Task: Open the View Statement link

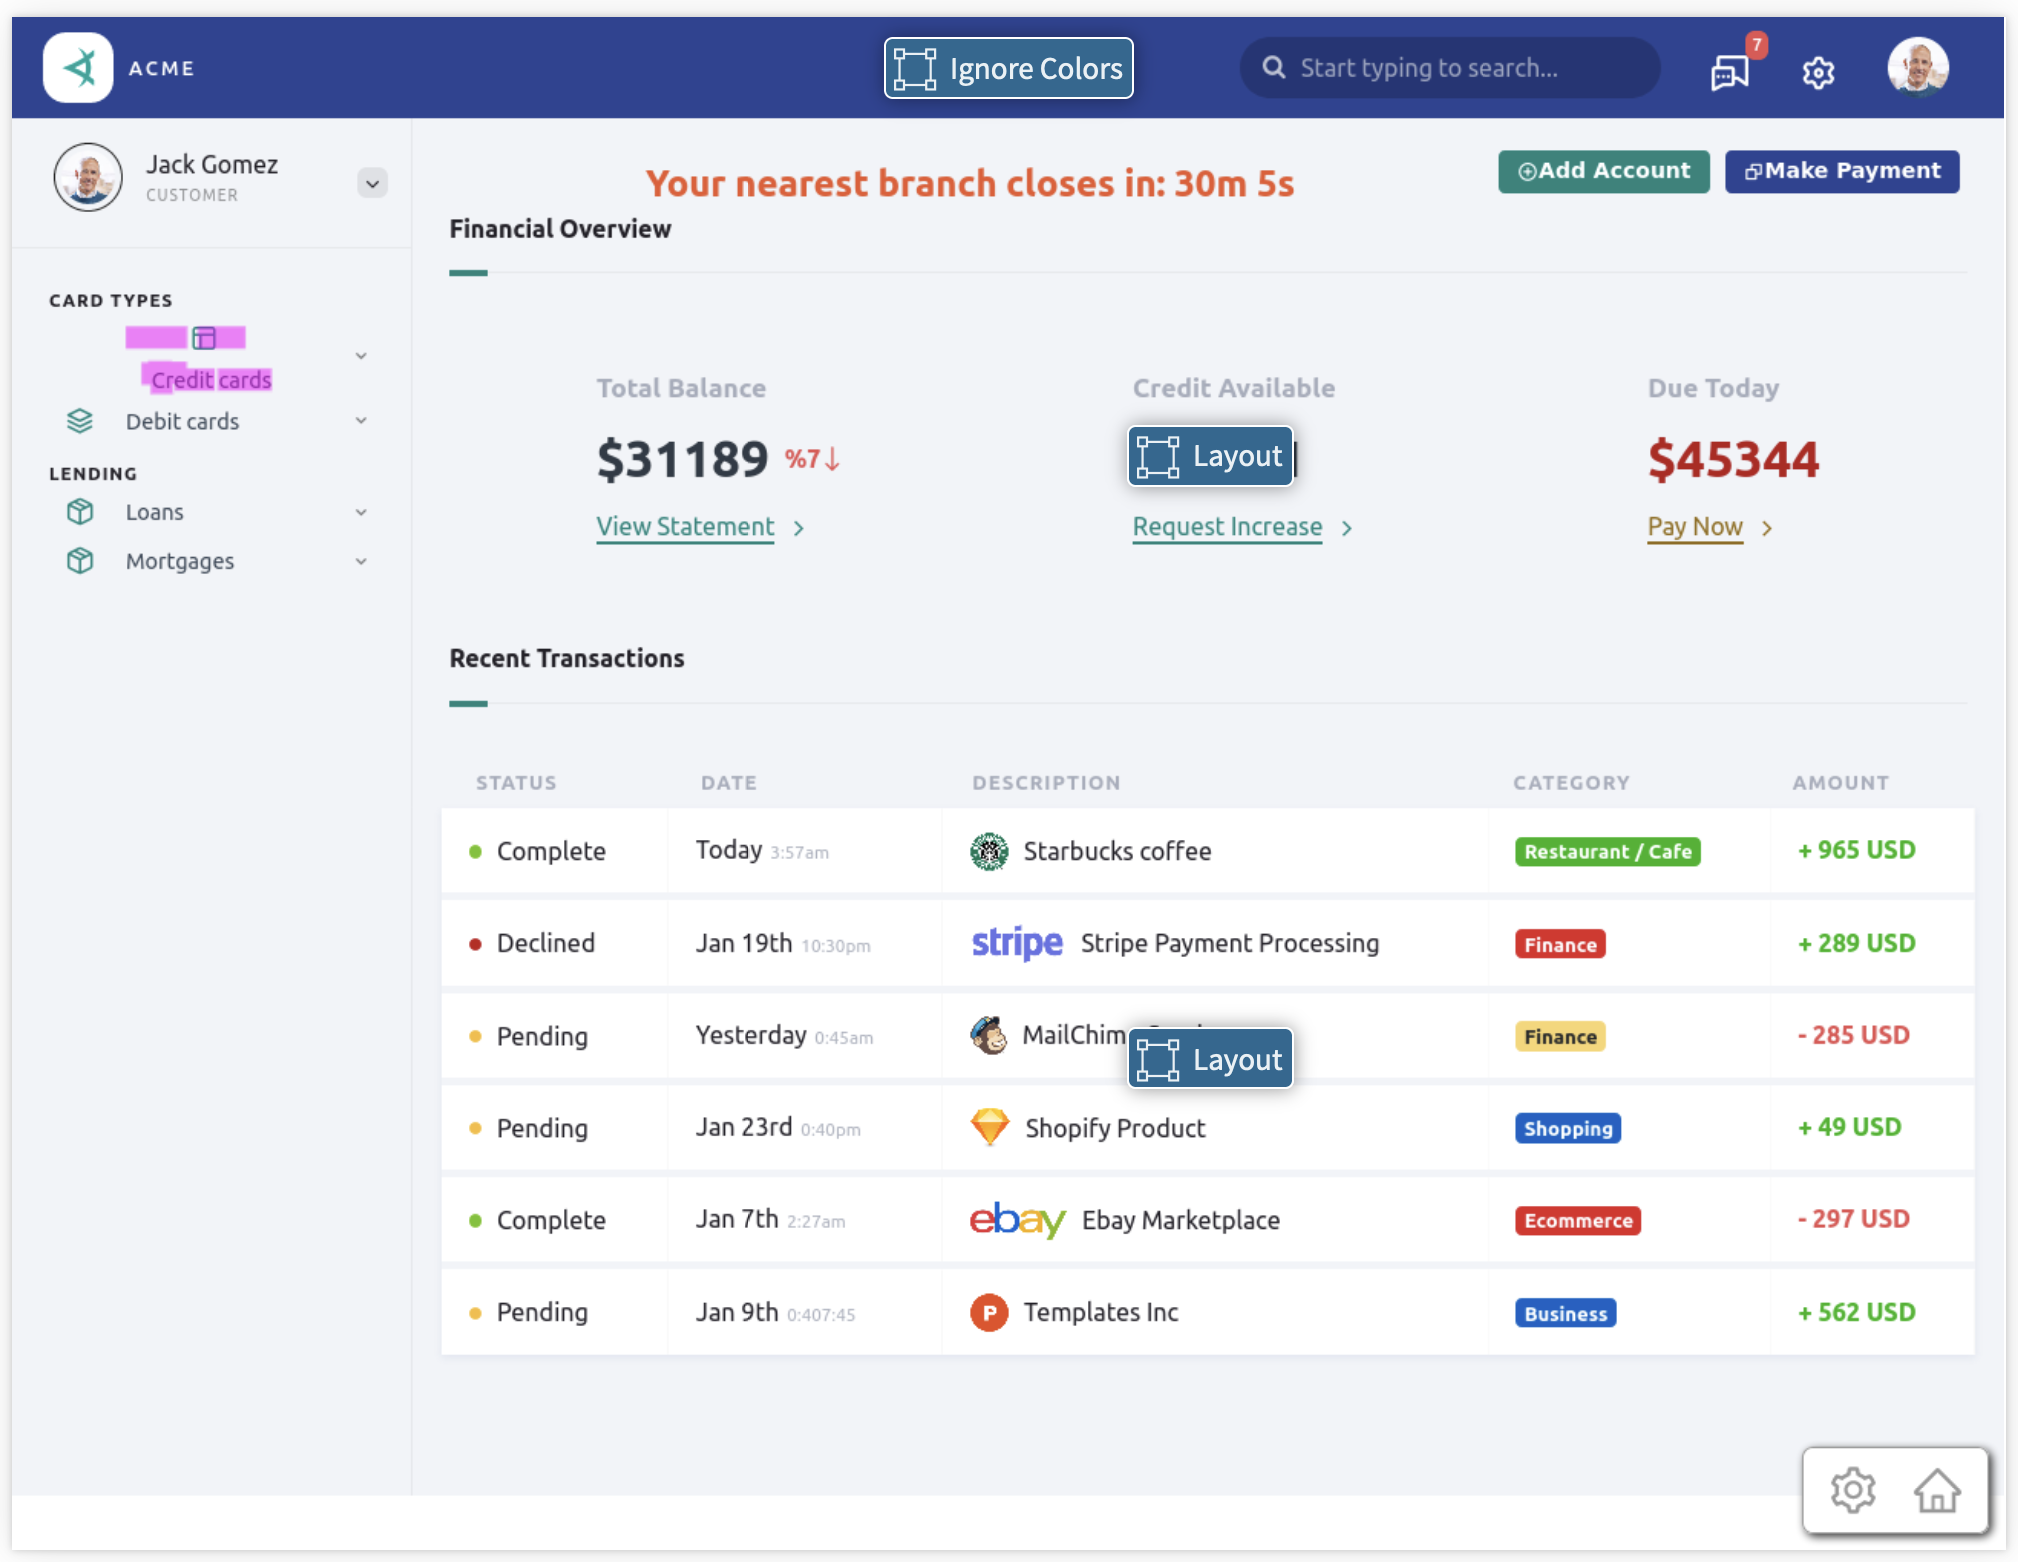Action: point(685,526)
